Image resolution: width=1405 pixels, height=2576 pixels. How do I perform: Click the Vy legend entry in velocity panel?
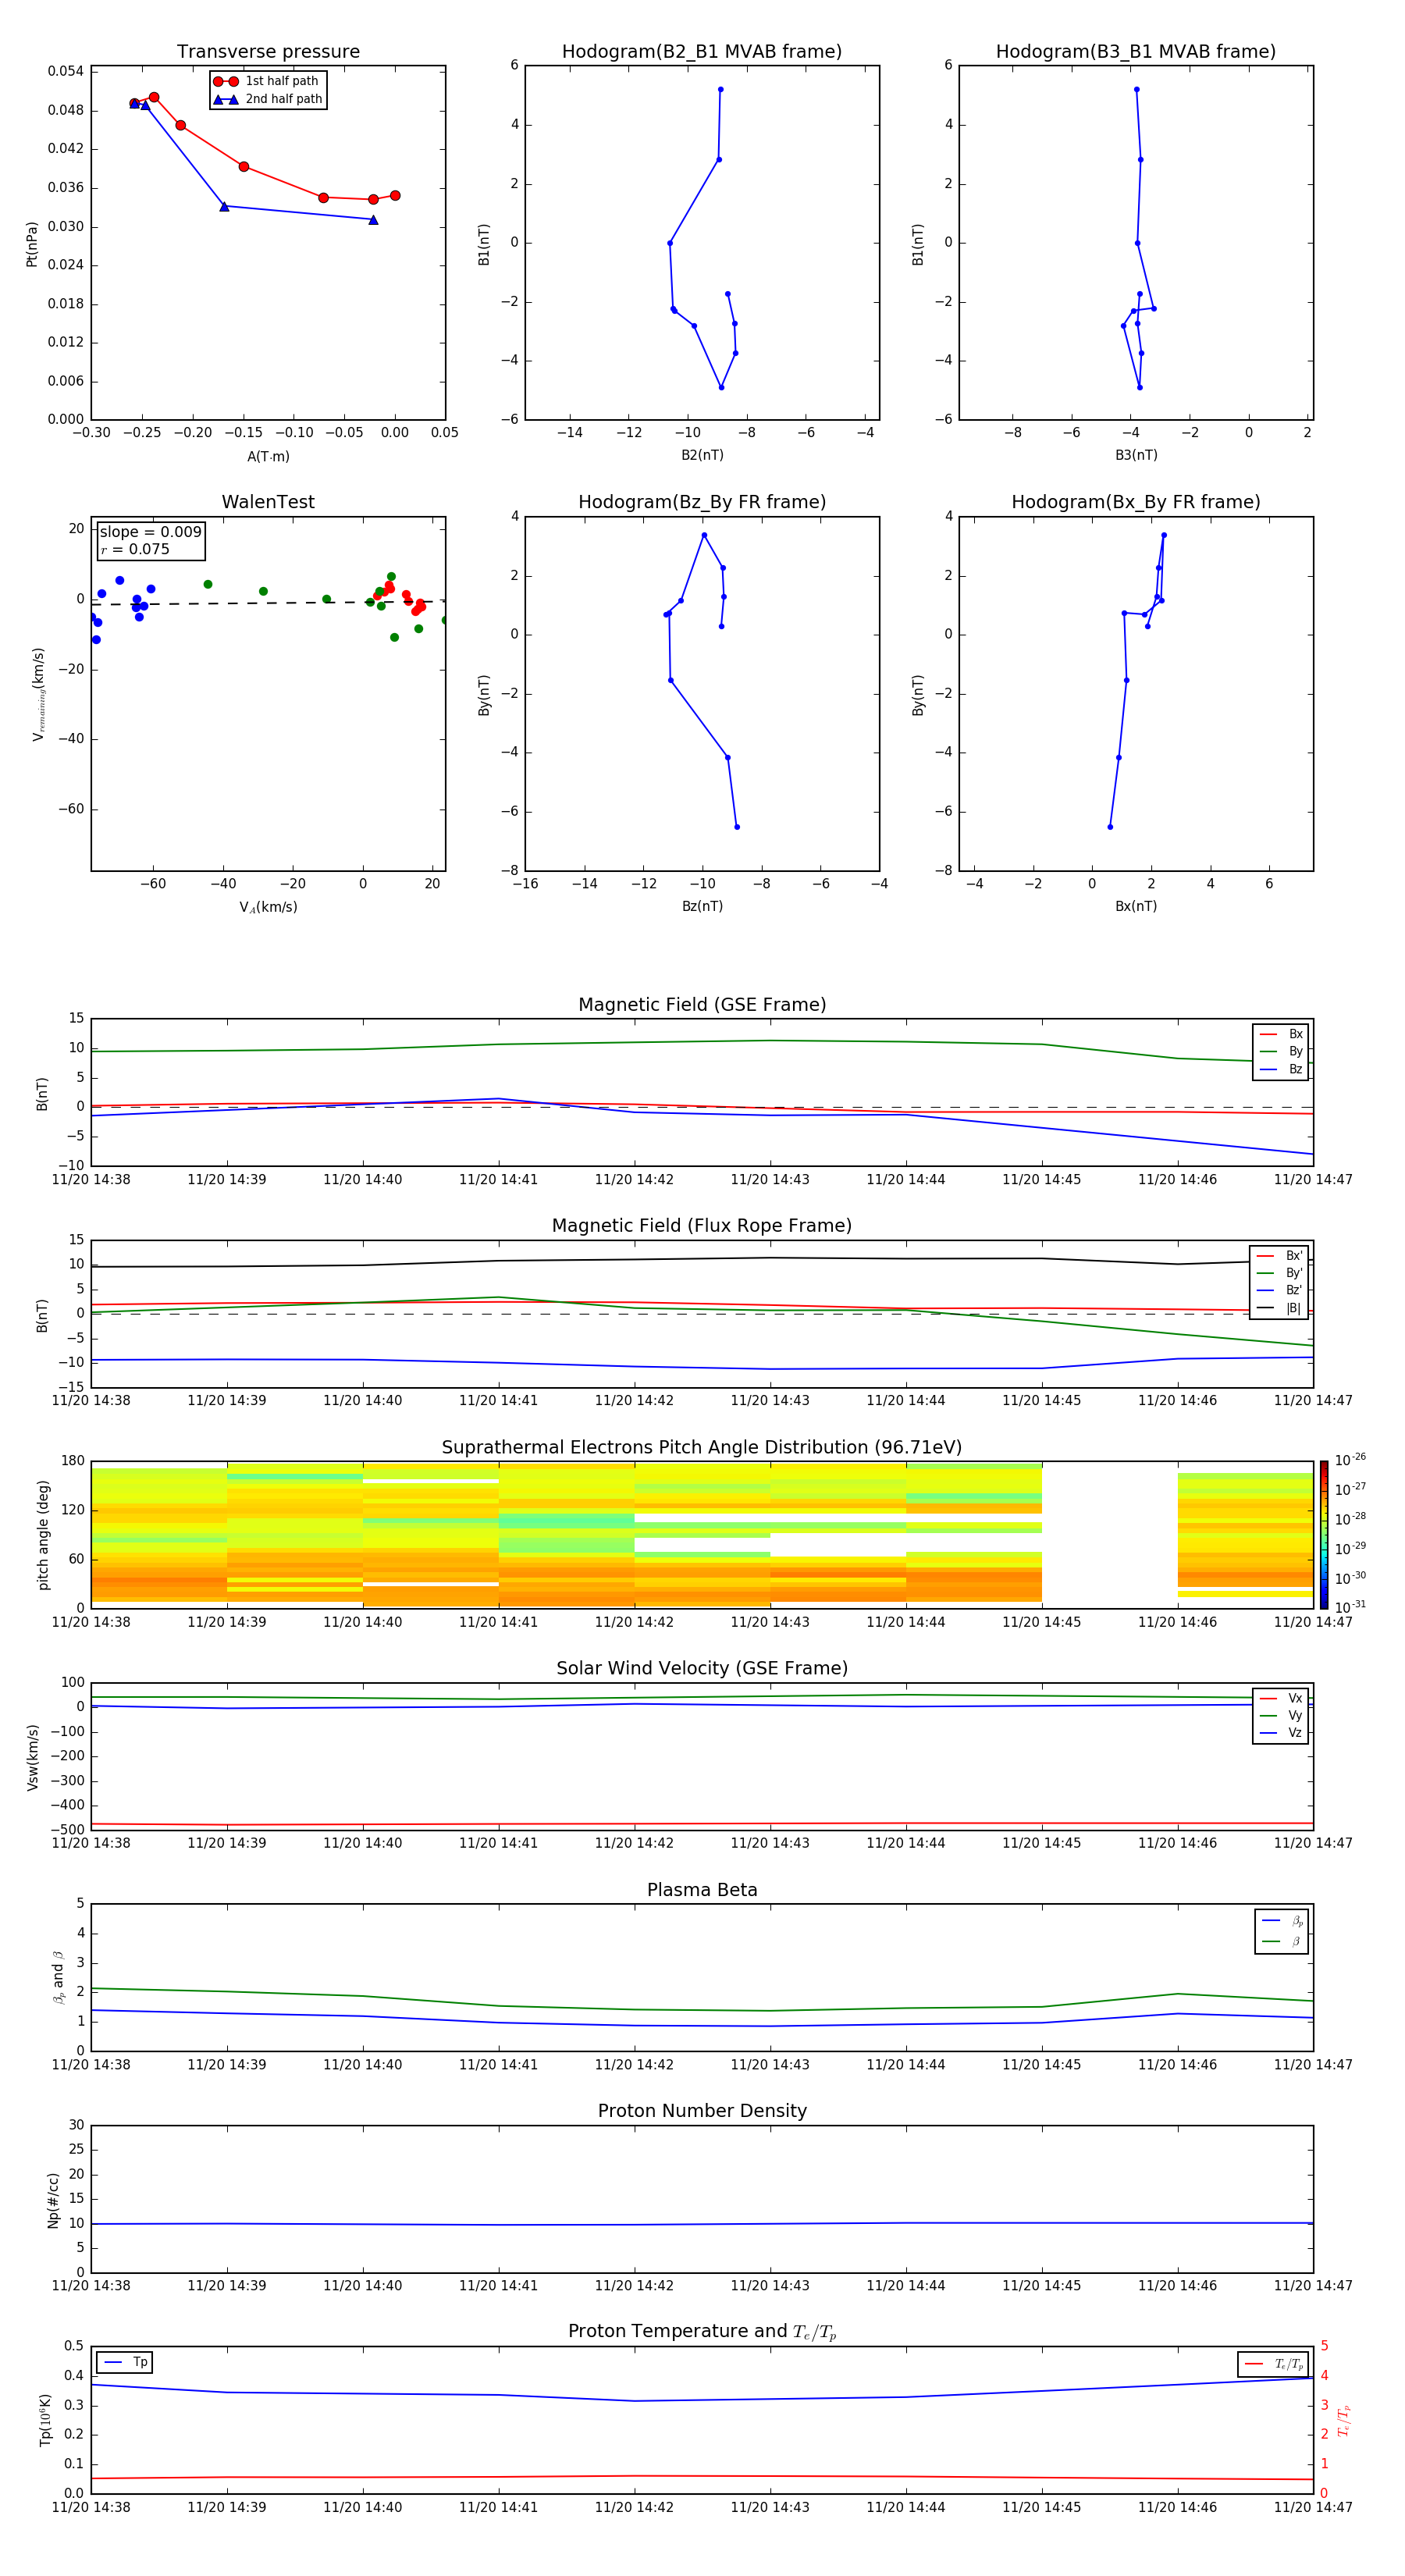click(1281, 1716)
